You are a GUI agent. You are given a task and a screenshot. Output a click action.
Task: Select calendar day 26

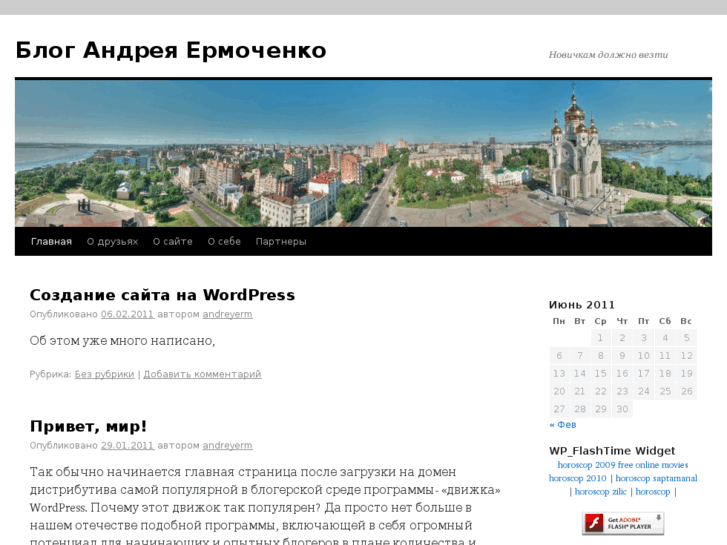[x=687, y=391]
